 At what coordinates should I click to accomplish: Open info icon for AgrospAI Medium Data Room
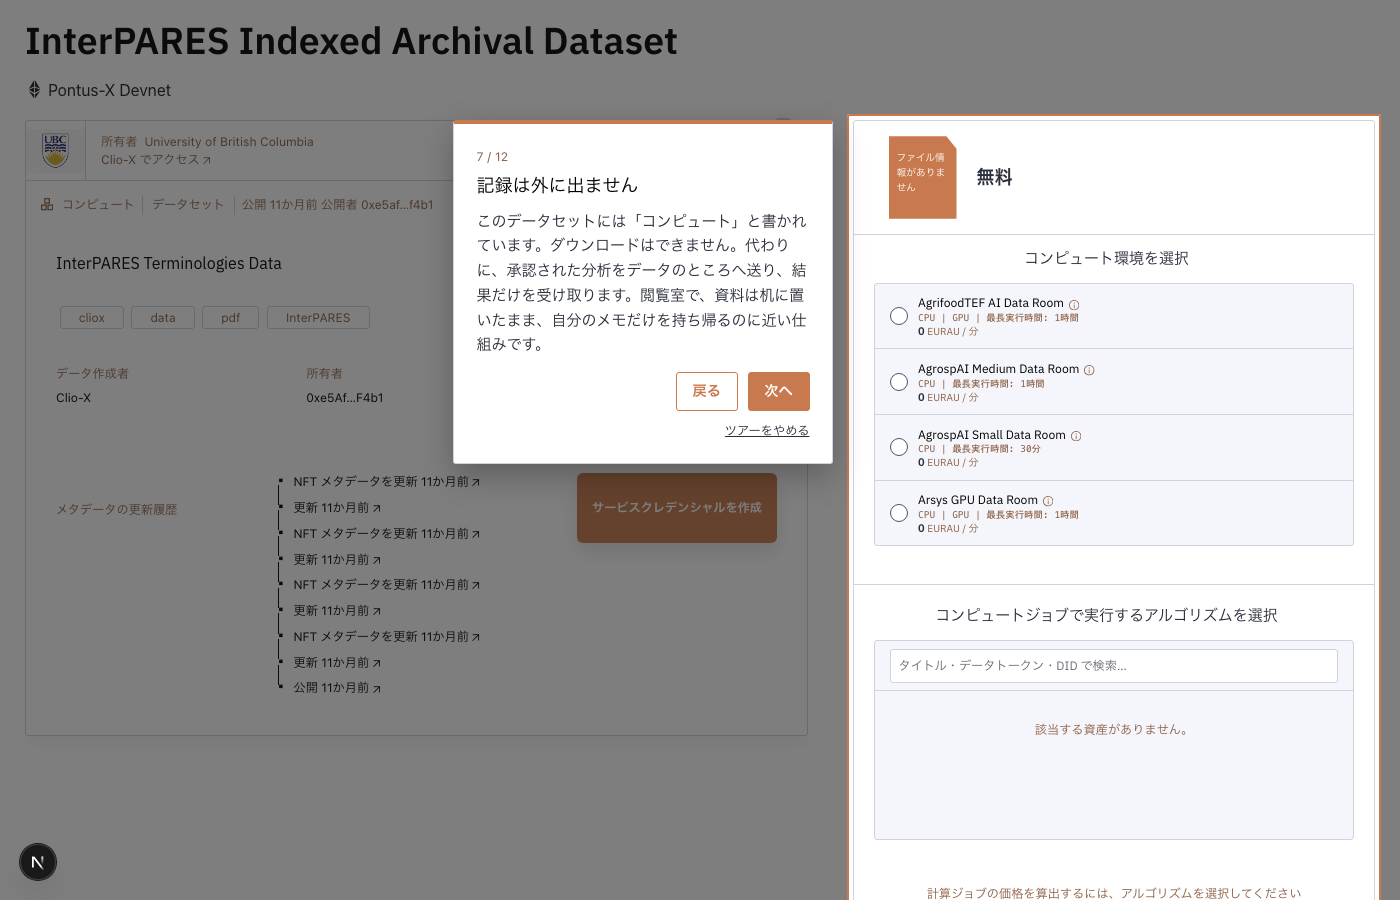coord(1089,370)
